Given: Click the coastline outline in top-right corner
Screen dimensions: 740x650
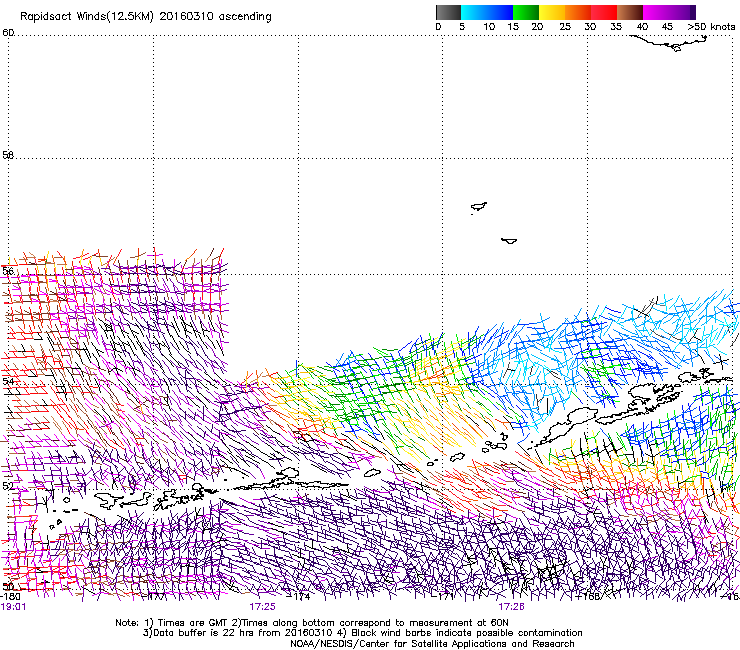Looking at the screenshot, I should 670,43.
